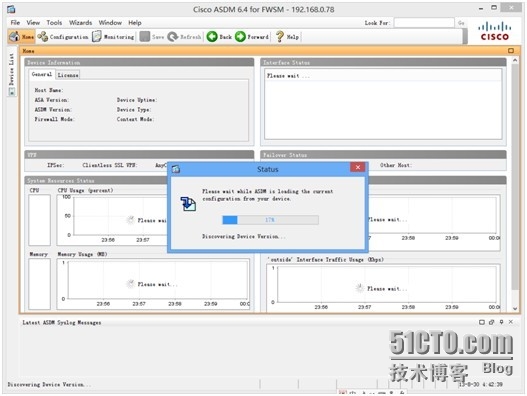Screen dimensions: 527x396
Task: Click the Status dialog title icon
Action: pos(176,169)
